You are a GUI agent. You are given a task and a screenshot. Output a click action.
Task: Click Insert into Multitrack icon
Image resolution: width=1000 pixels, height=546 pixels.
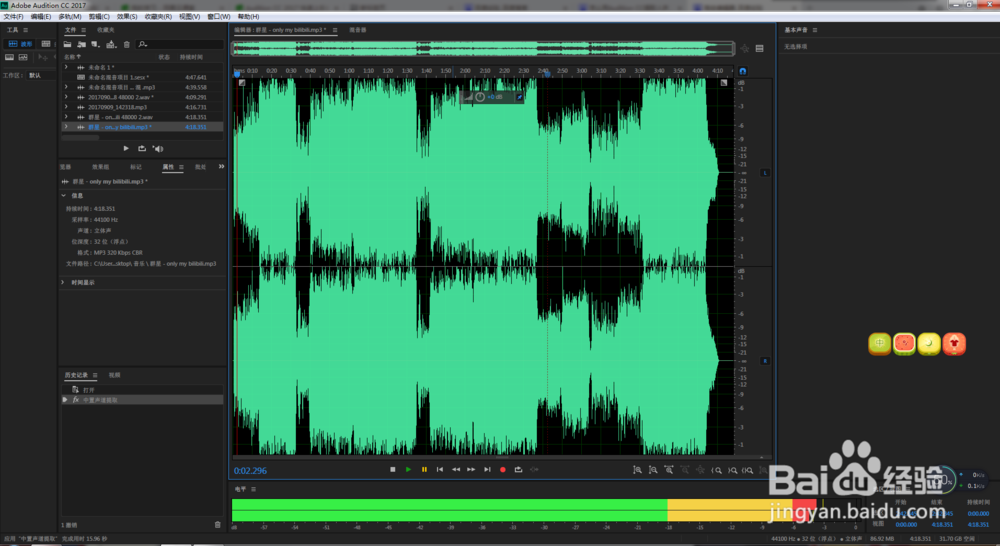tap(111, 44)
